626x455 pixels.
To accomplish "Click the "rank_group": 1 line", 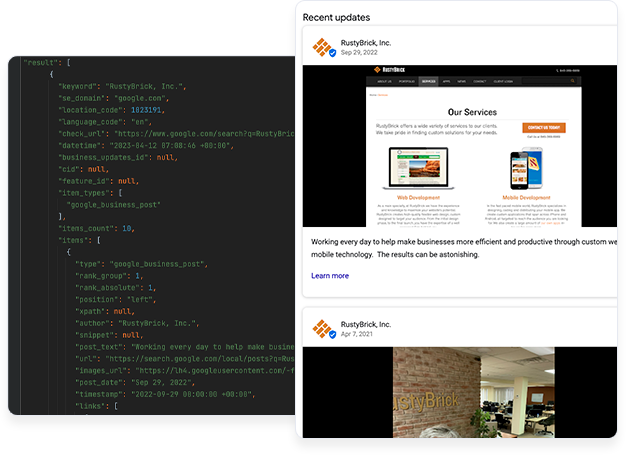I will (x=109, y=276).
